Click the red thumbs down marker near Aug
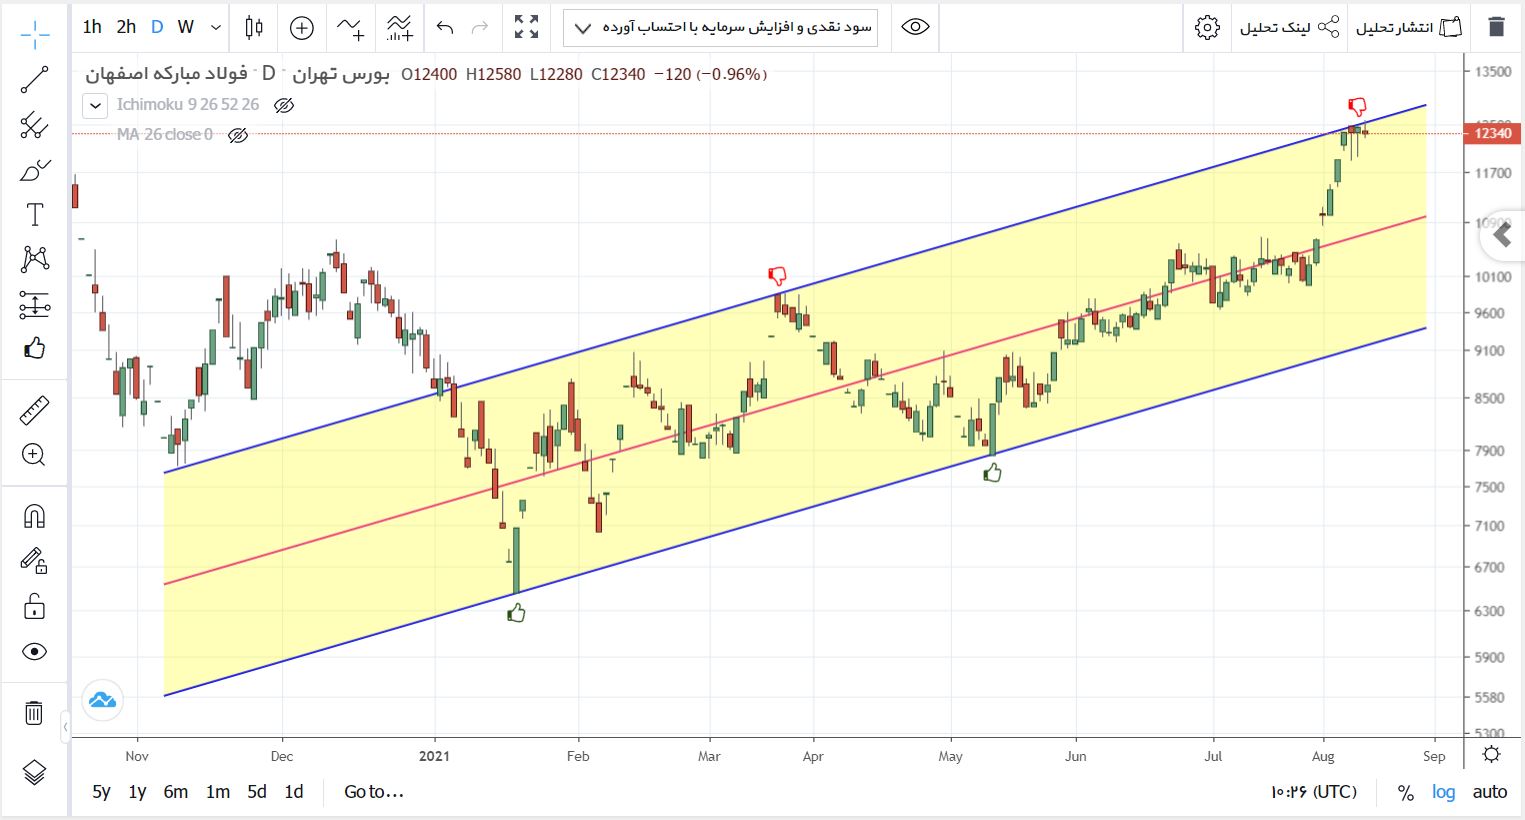The height and width of the screenshot is (820, 1525). click(1357, 106)
